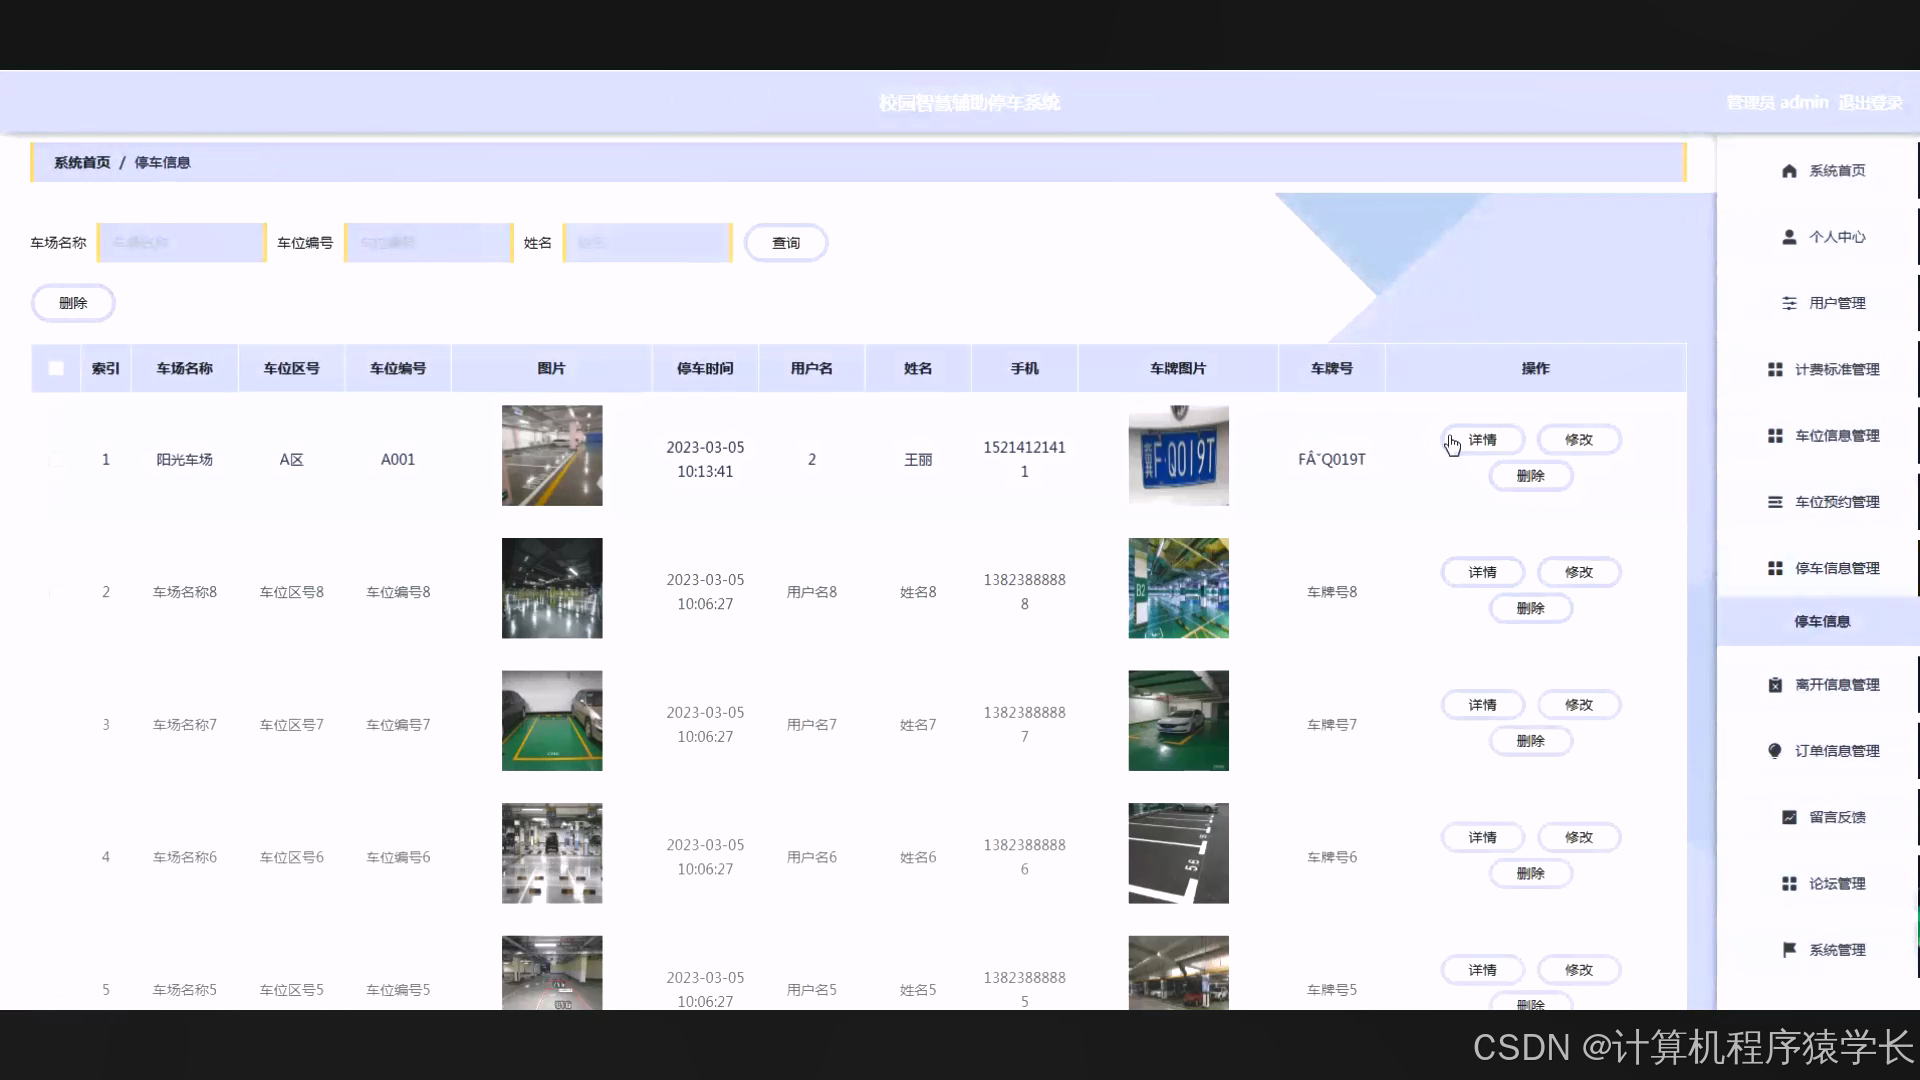This screenshot has width=1920, height=1080.
Task: Click the batch 删除 button above the table
Action: pos(73,303)
